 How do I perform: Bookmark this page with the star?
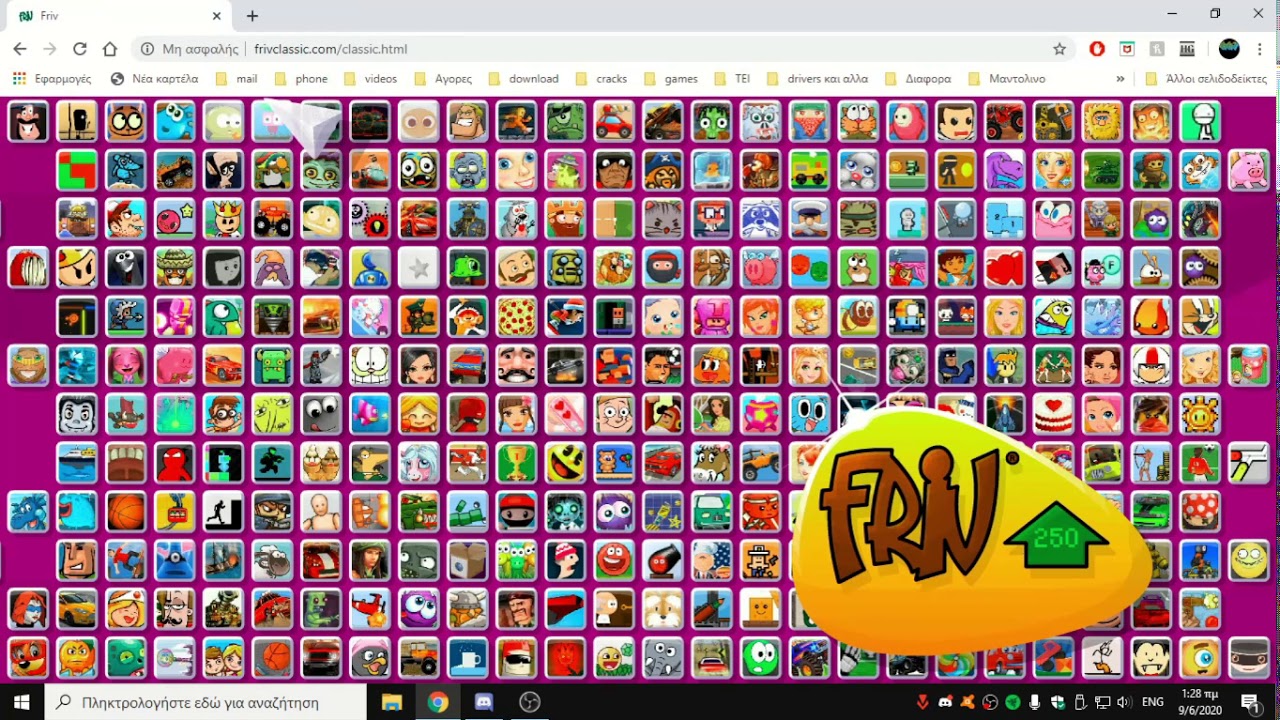point(1059,48)
